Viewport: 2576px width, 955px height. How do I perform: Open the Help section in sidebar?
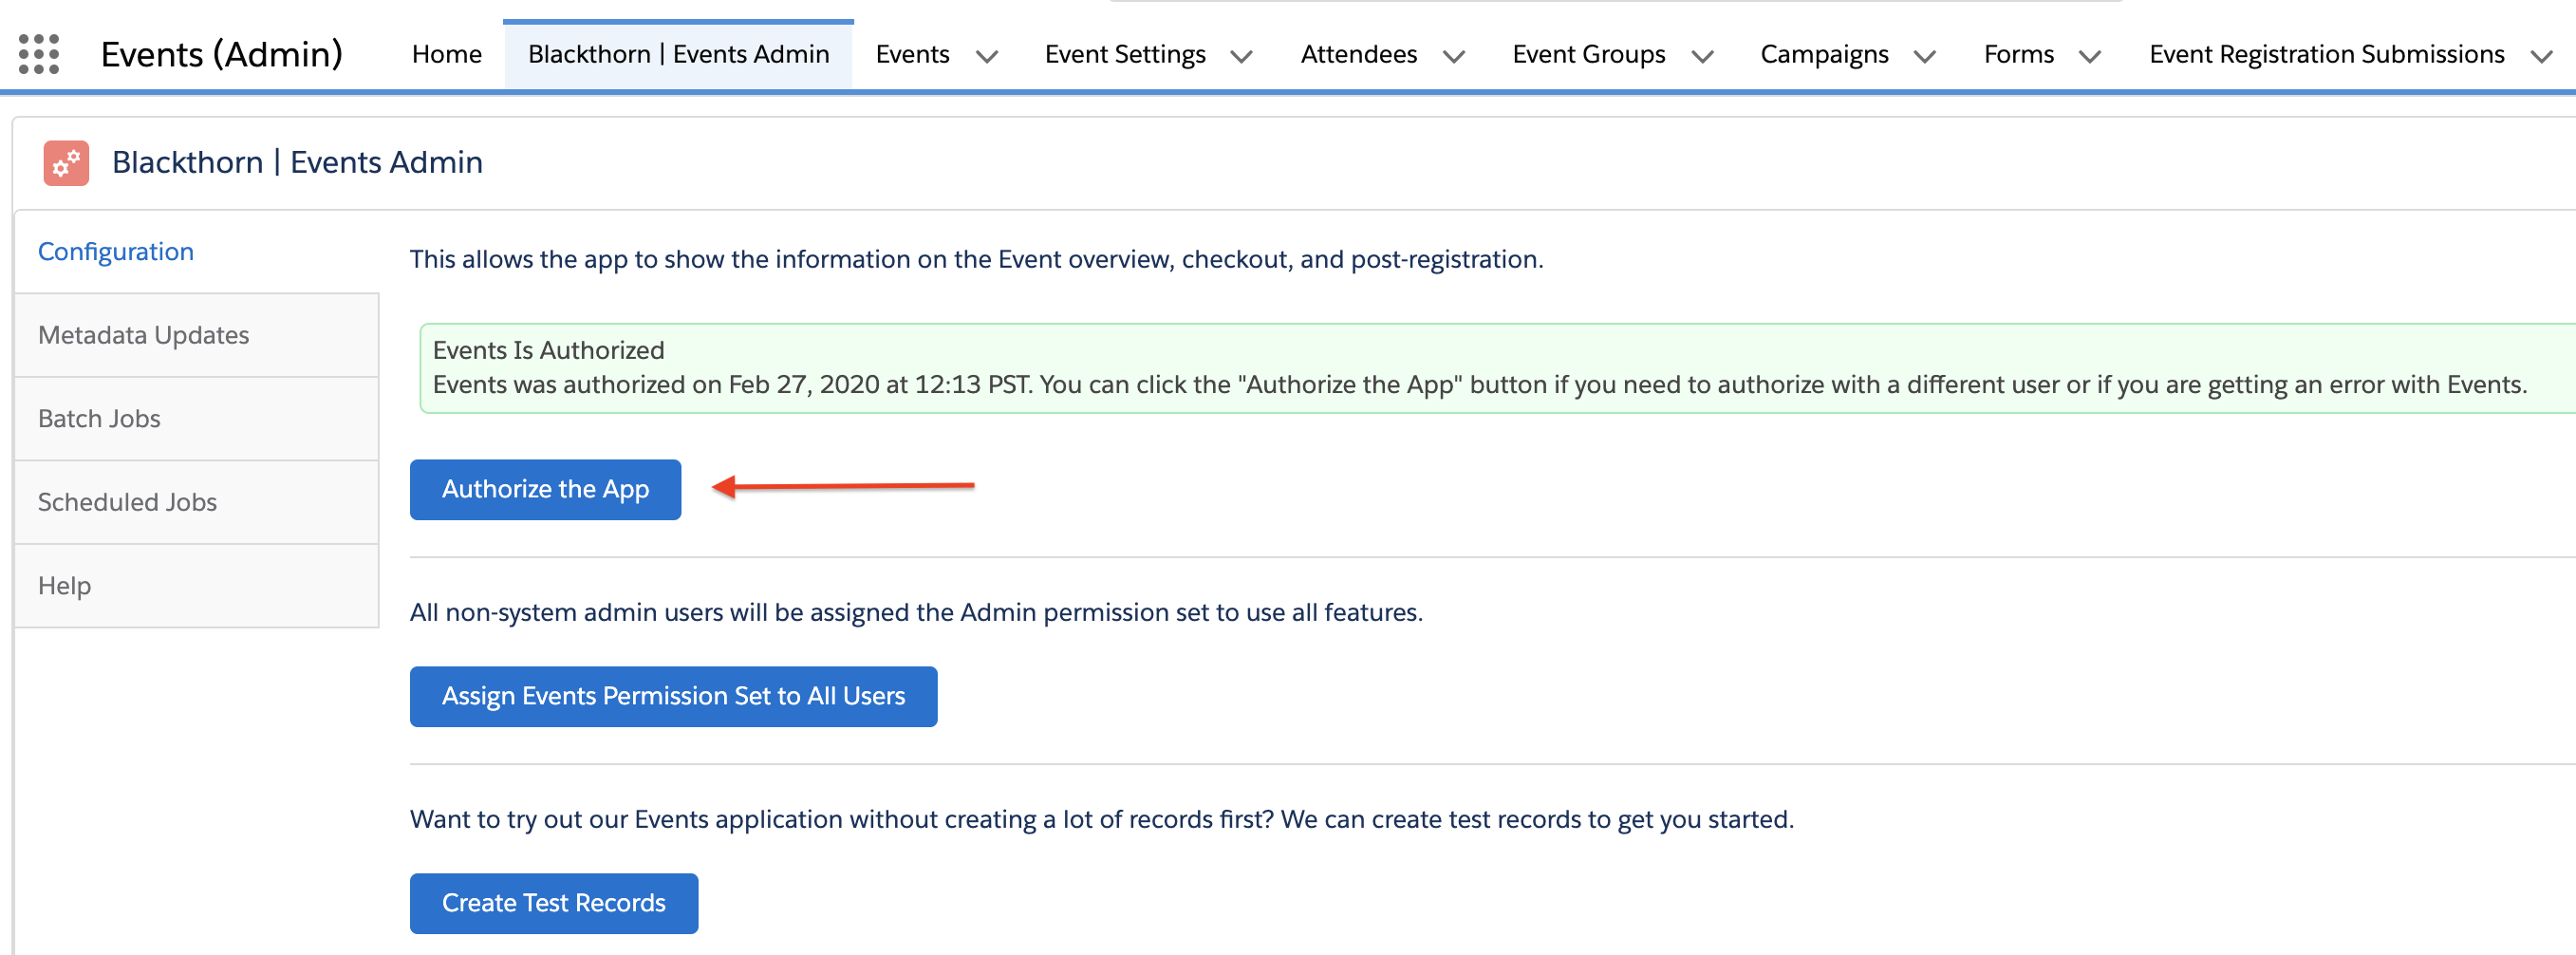64,586
